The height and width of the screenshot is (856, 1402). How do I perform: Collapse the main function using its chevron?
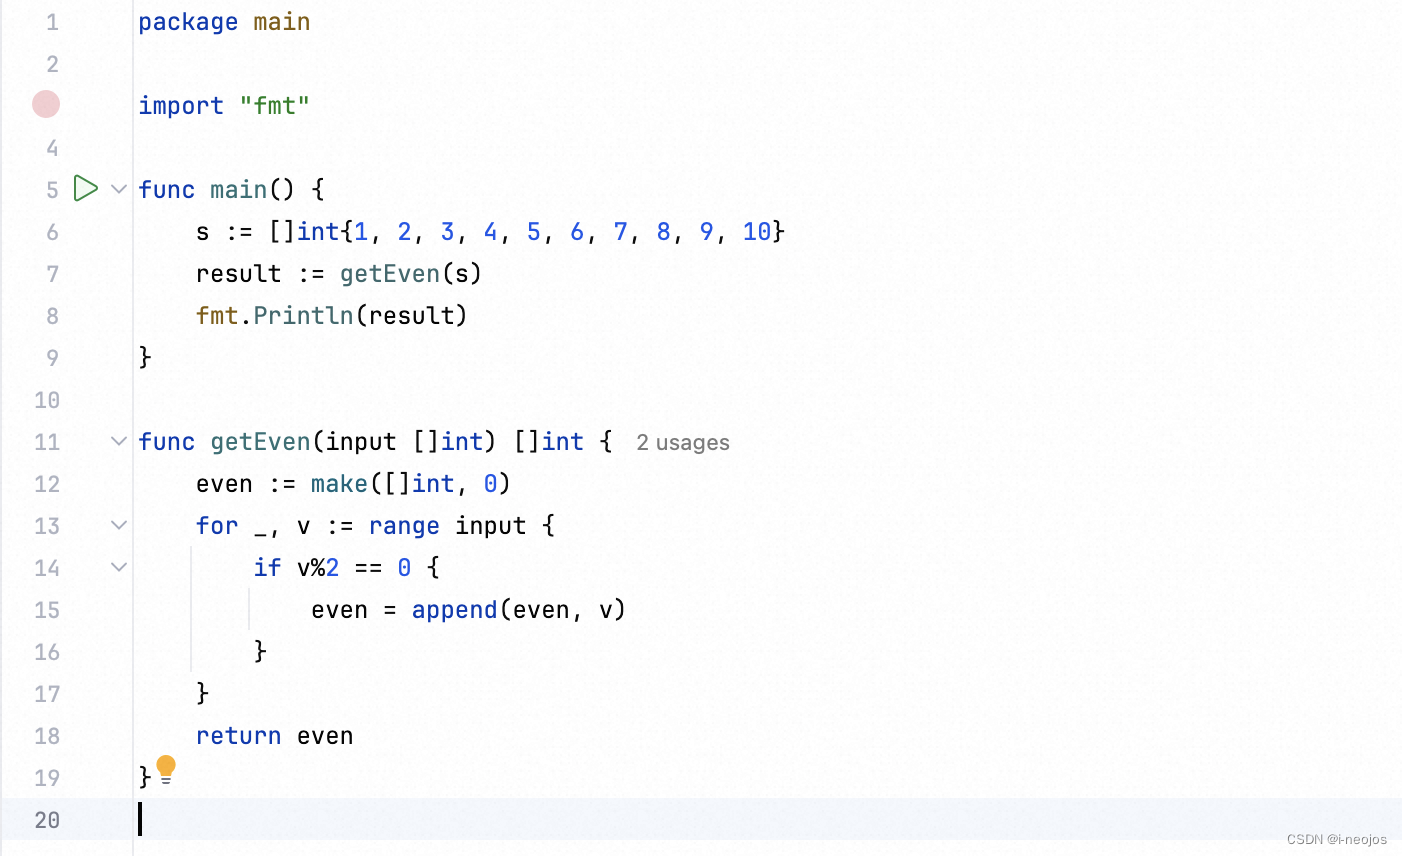coord(118,188)
